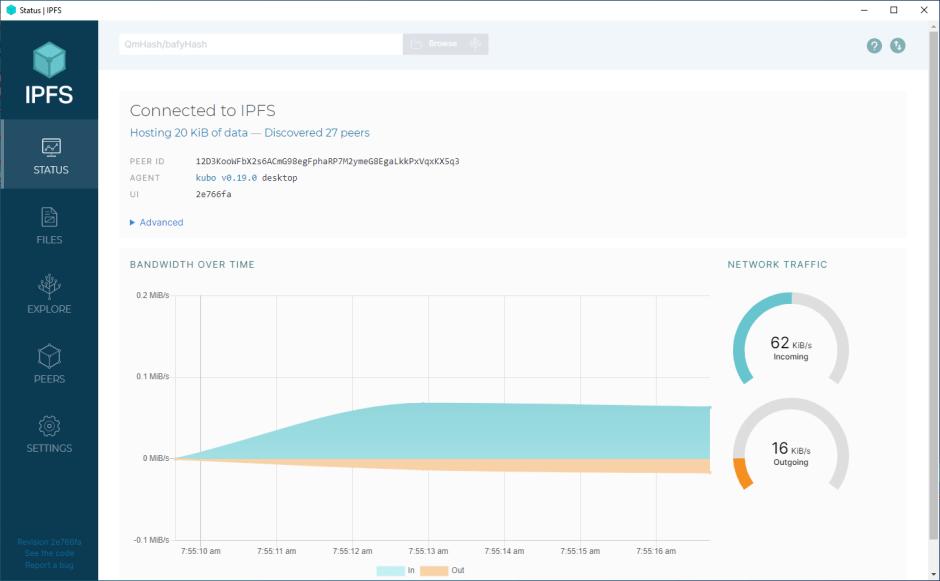Click the 7:55:10 am axis label
Screen dimensions: 940x581
200,551
